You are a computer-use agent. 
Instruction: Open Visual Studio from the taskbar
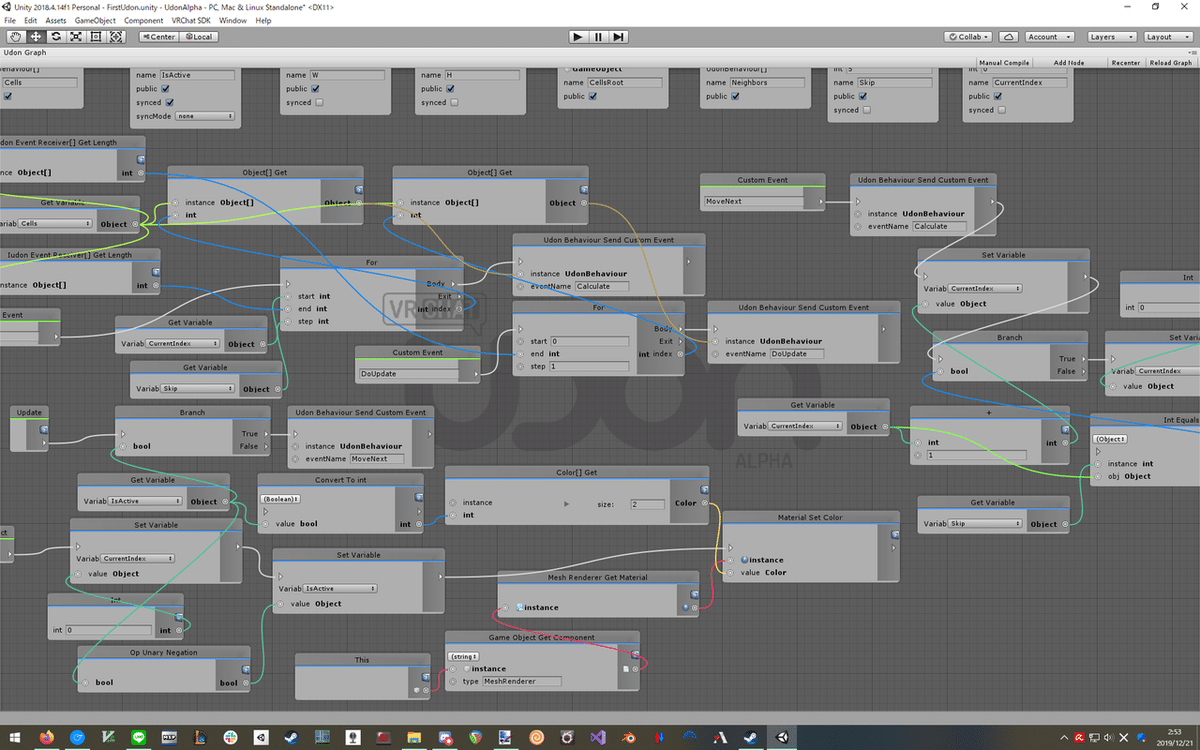tap(598, 738)
